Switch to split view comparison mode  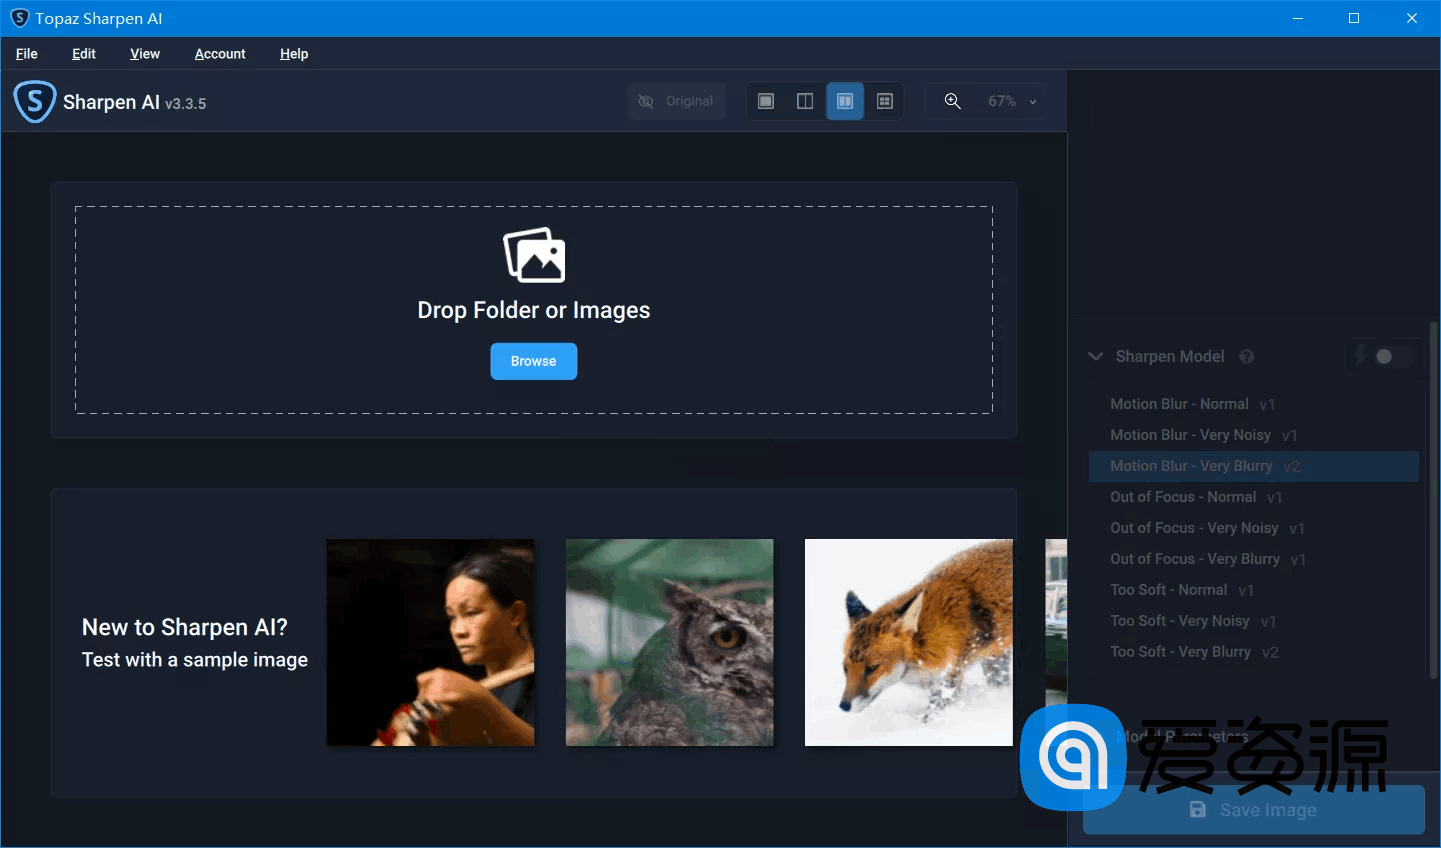805,100
